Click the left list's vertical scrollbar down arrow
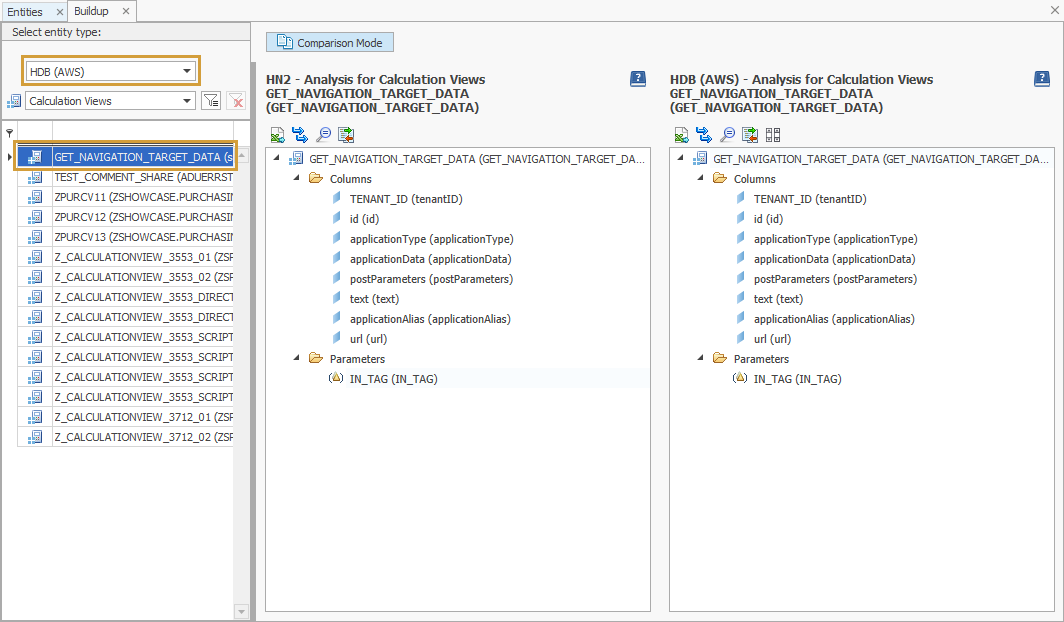Screen dimensions: 1064x622 tap(241, 610)
